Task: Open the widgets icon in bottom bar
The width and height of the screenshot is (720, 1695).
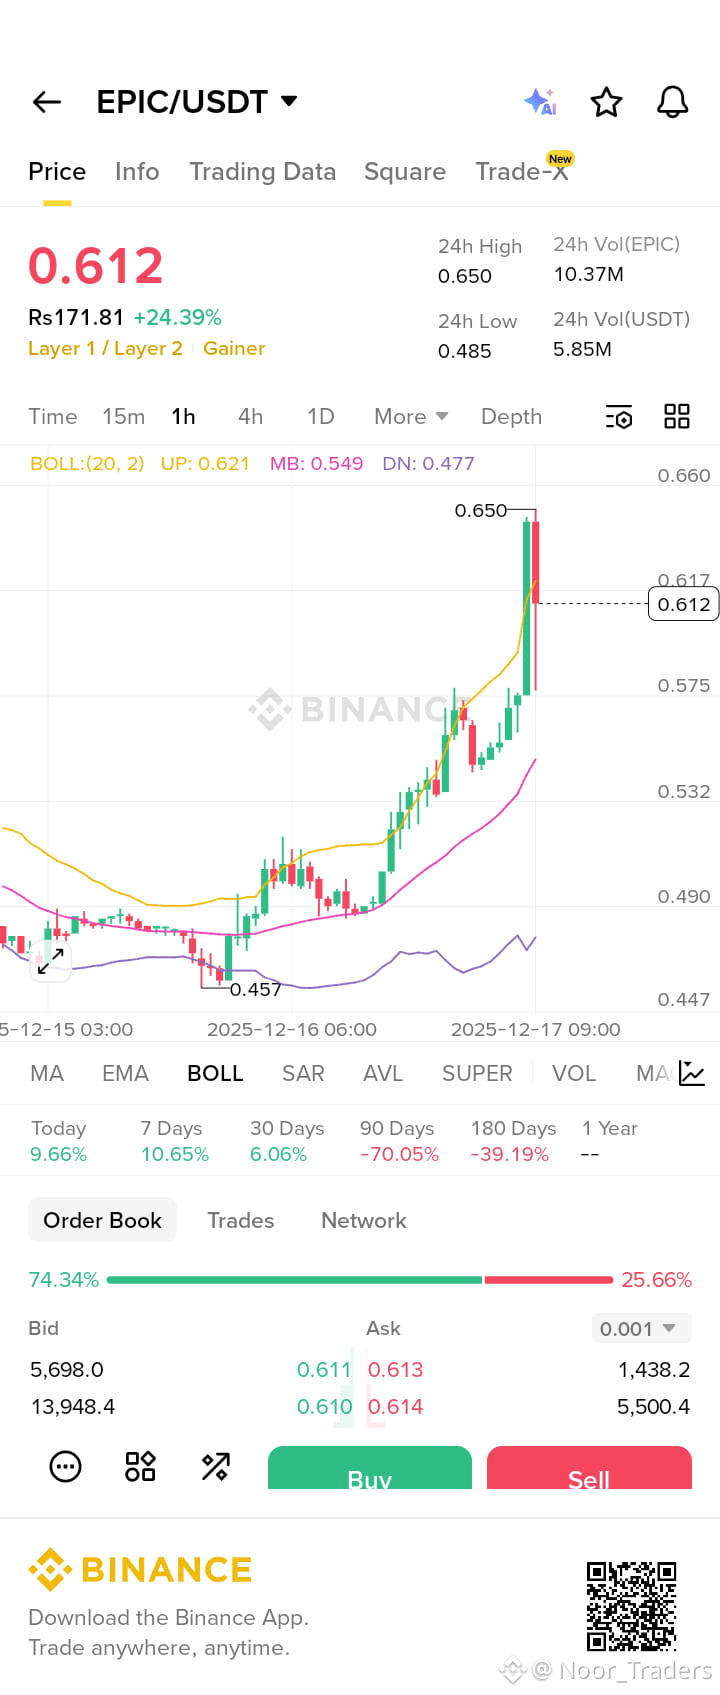Action: [140, 1467]
